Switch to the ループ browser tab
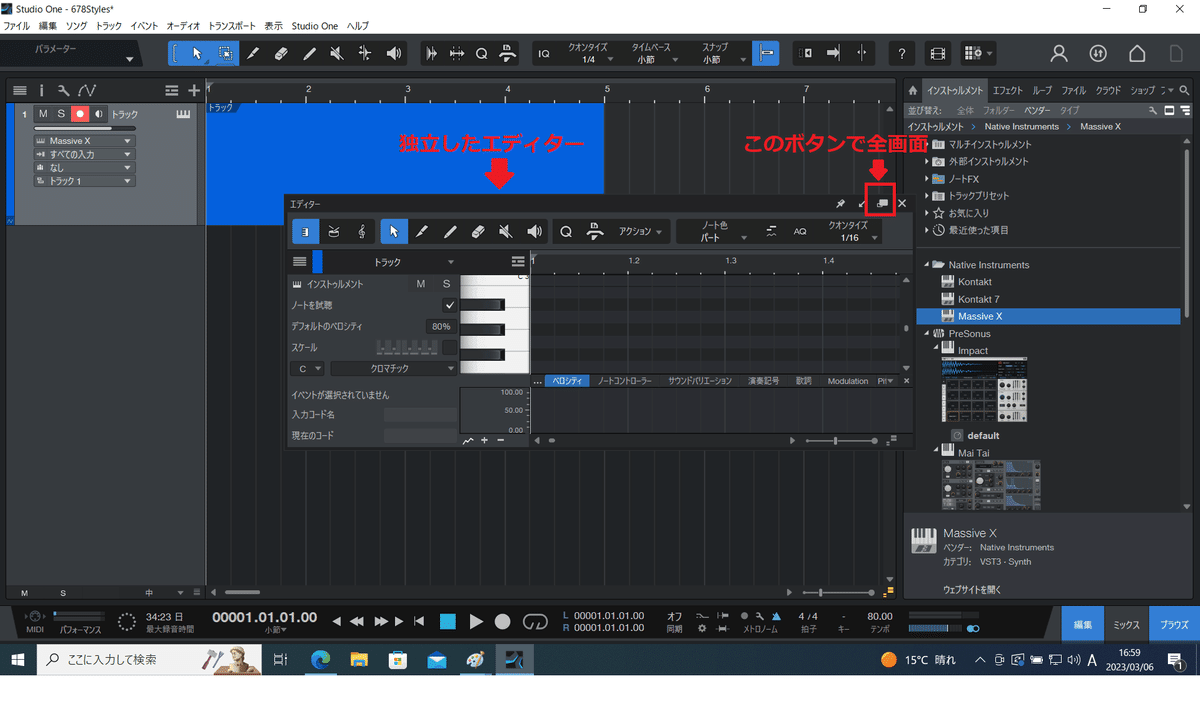Image resolution: width=1200 pixels, height=721 pixels. 1042,90
